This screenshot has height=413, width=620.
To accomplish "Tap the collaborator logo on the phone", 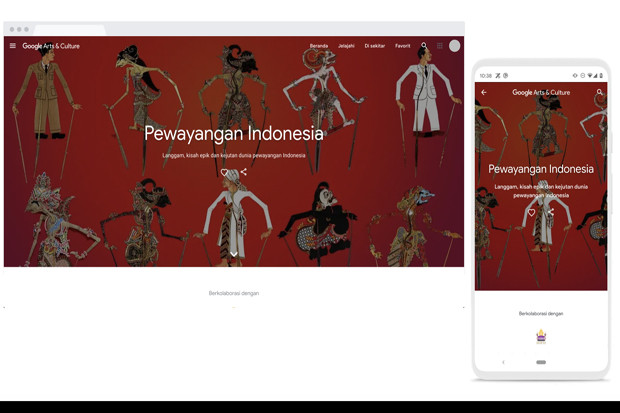I will tap(541, 337).
